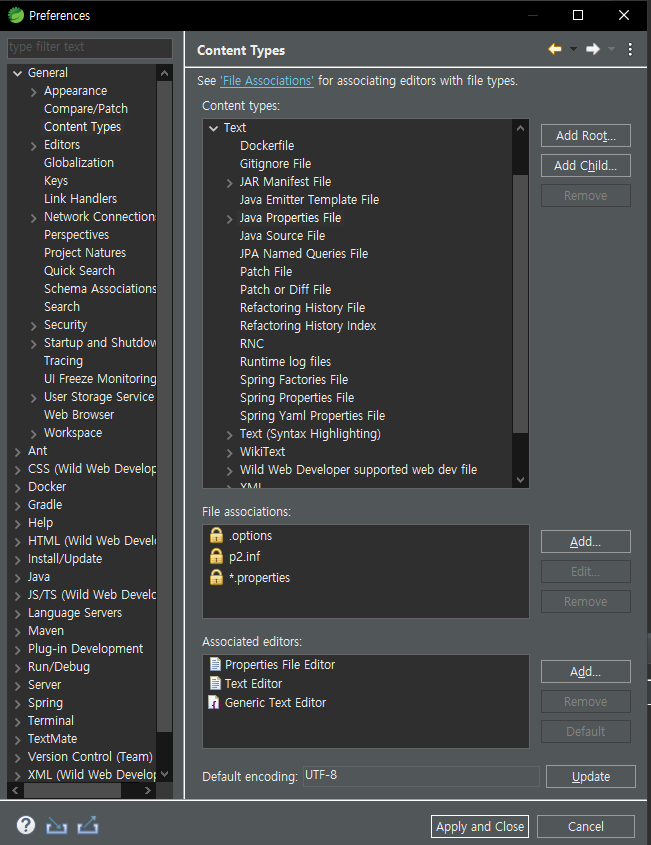Select the locked *.properties association
651x845 pixels.
250,577
